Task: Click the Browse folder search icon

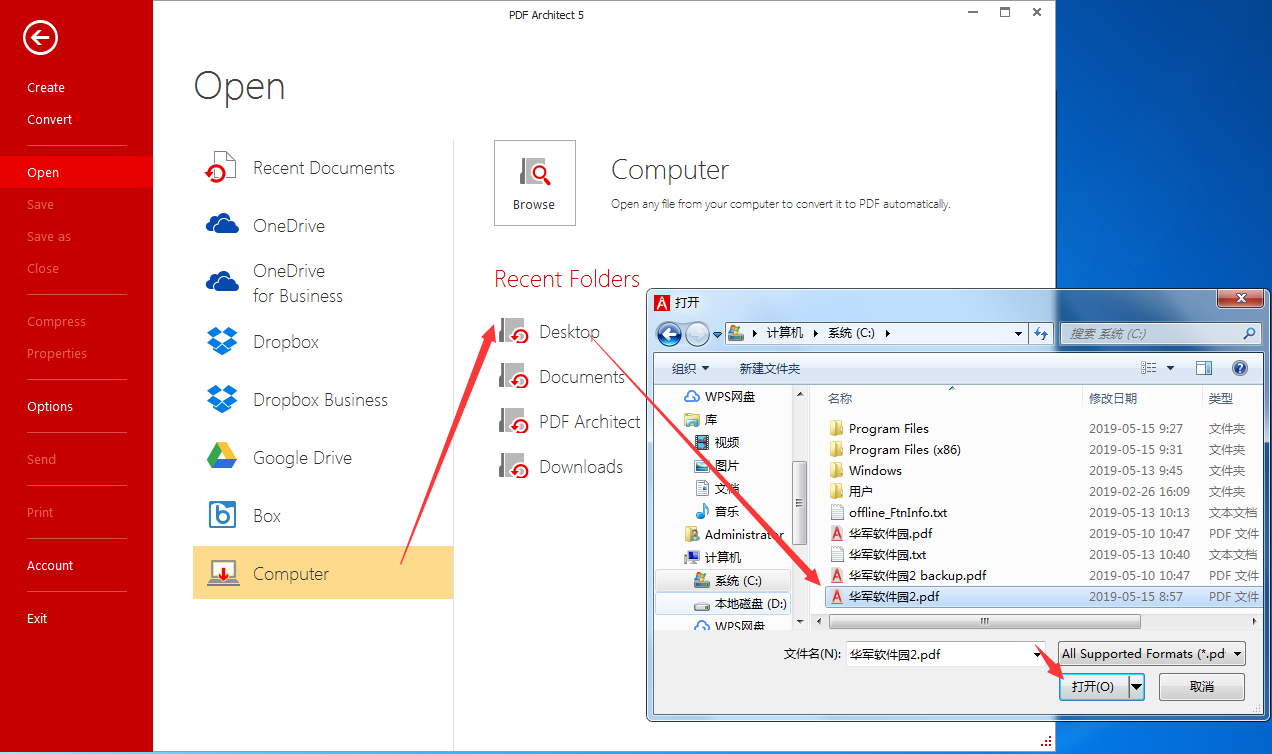Action: click(535, 172)
